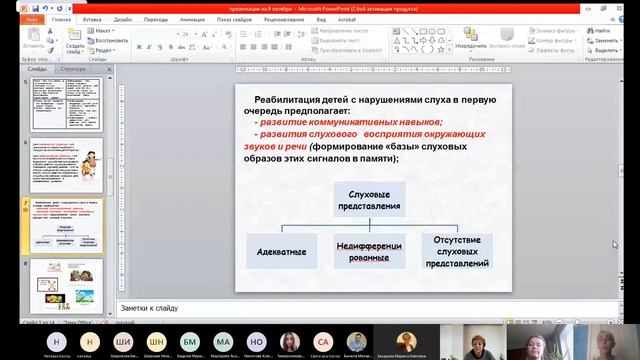
Task: Open the Acrobat ribbon tab
Action: point(347,19)
